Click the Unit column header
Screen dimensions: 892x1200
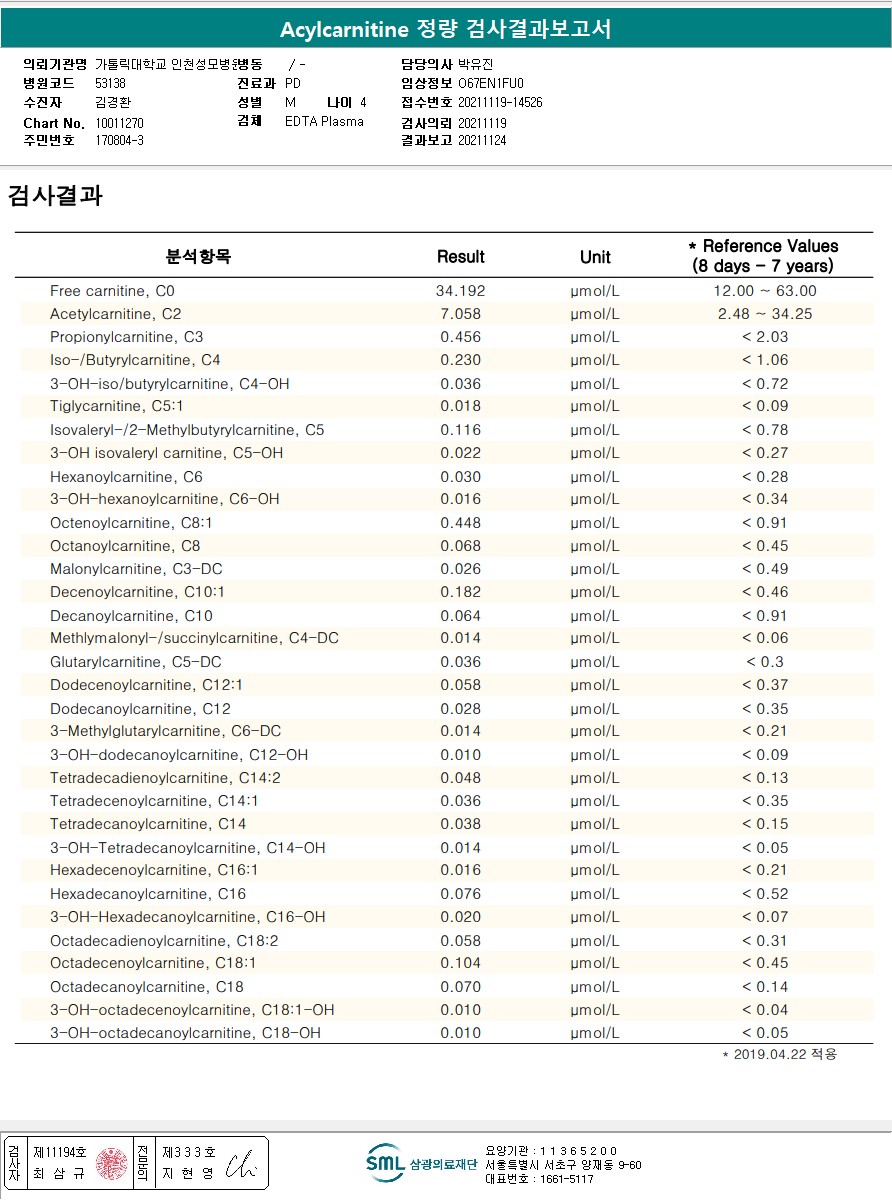(595, 257)
